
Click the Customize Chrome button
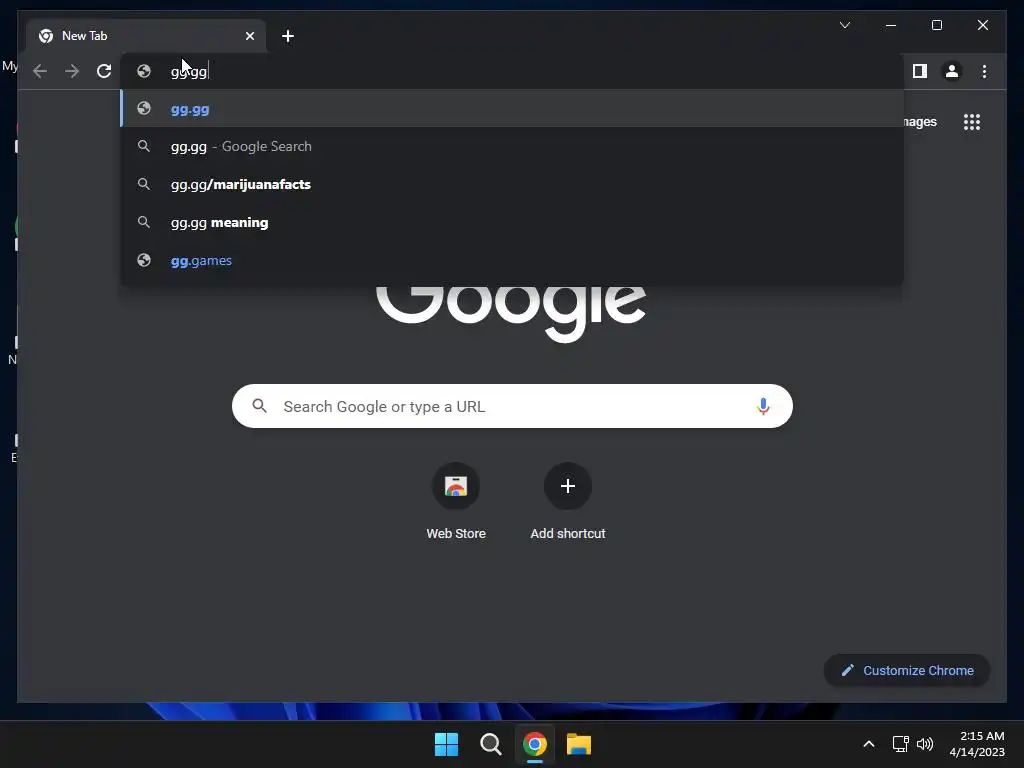pyautogui.click(x=907, y=671)
